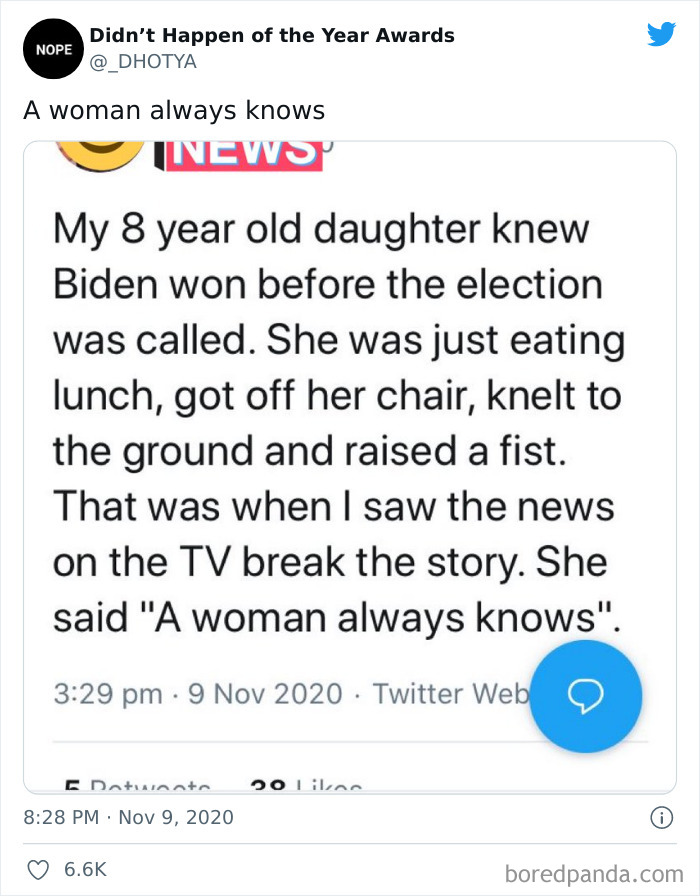700x896 pixels.
Task: Click the black NOPE profile avatar
Action: [x=50, y=48]
